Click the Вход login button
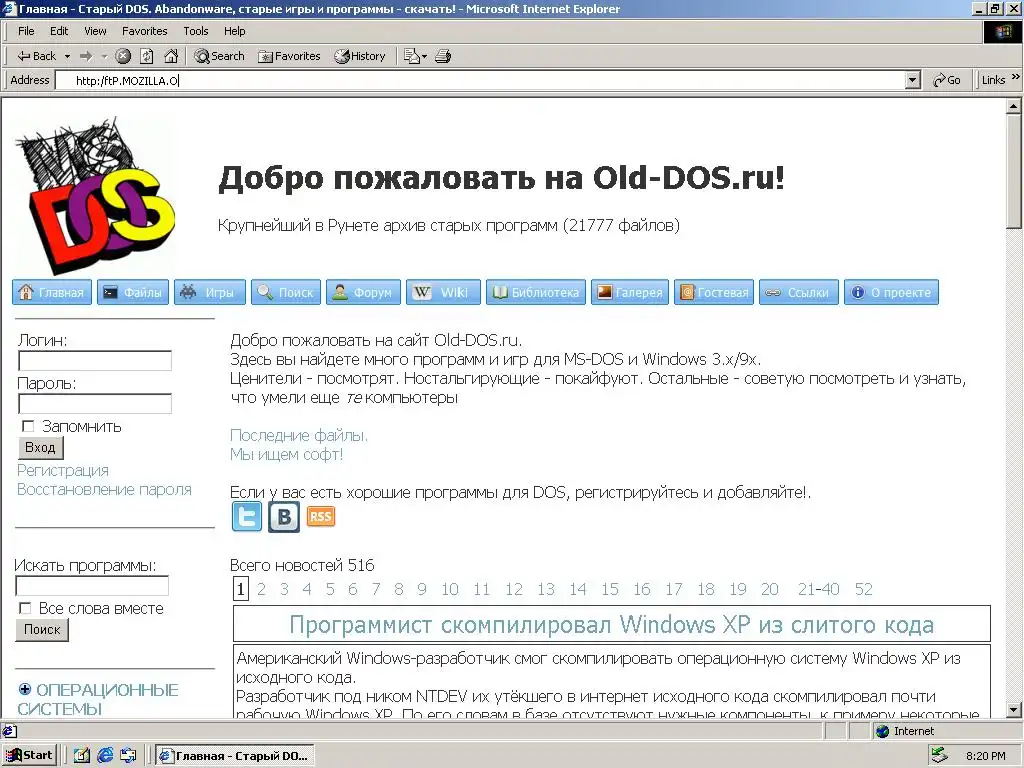Screen dimensions: 1024x768 [40, 447]
